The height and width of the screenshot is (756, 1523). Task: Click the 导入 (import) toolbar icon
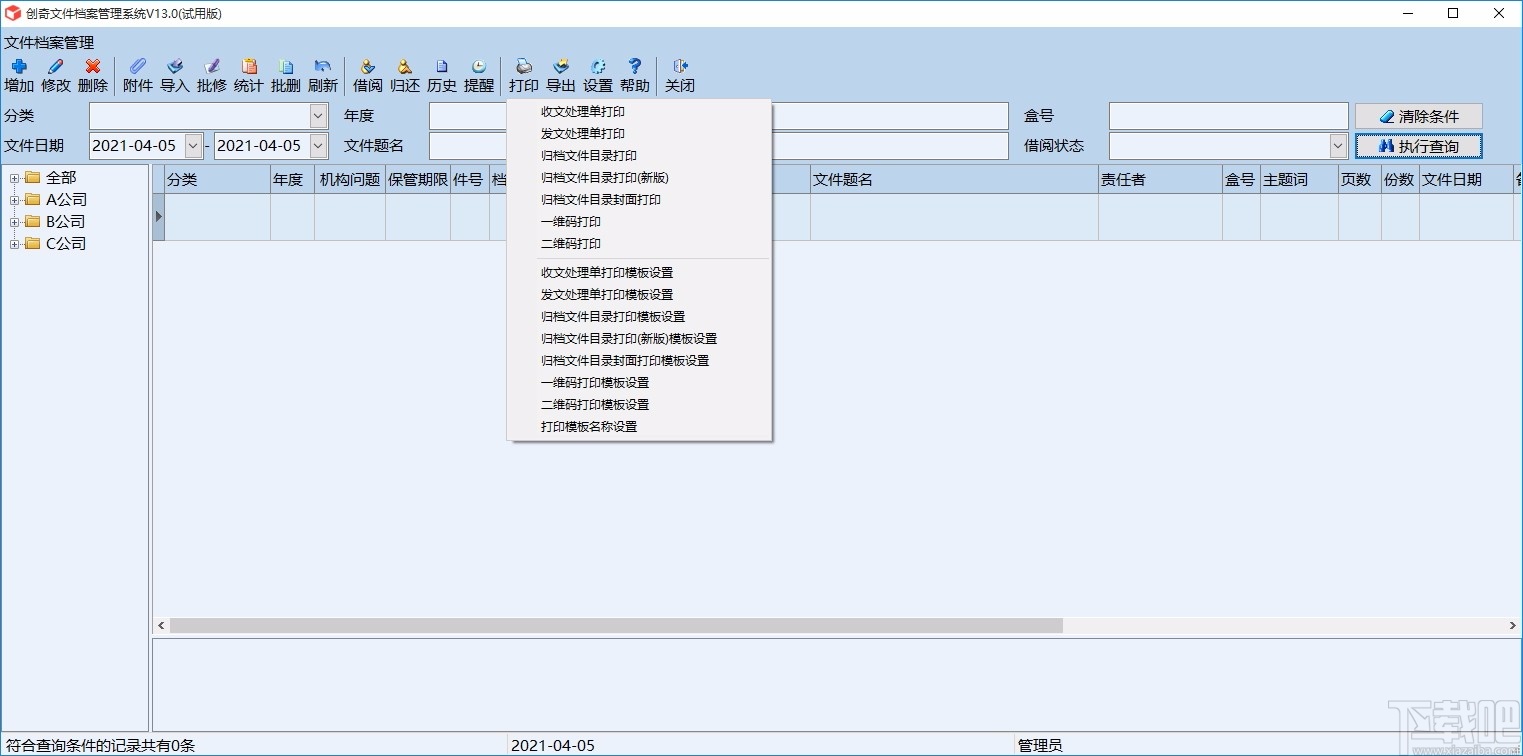pos(175,75)
